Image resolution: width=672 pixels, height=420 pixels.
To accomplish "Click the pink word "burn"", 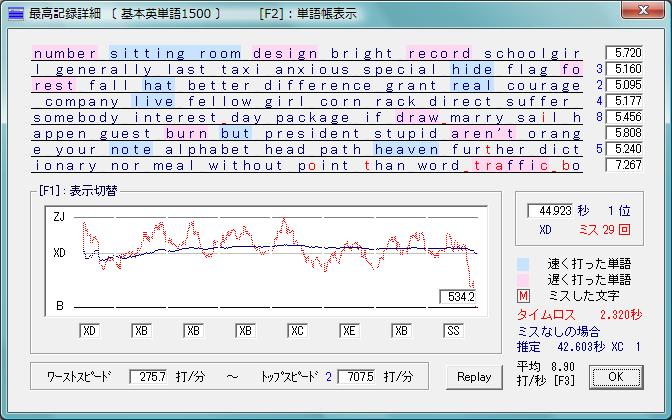I will [186, 133].
